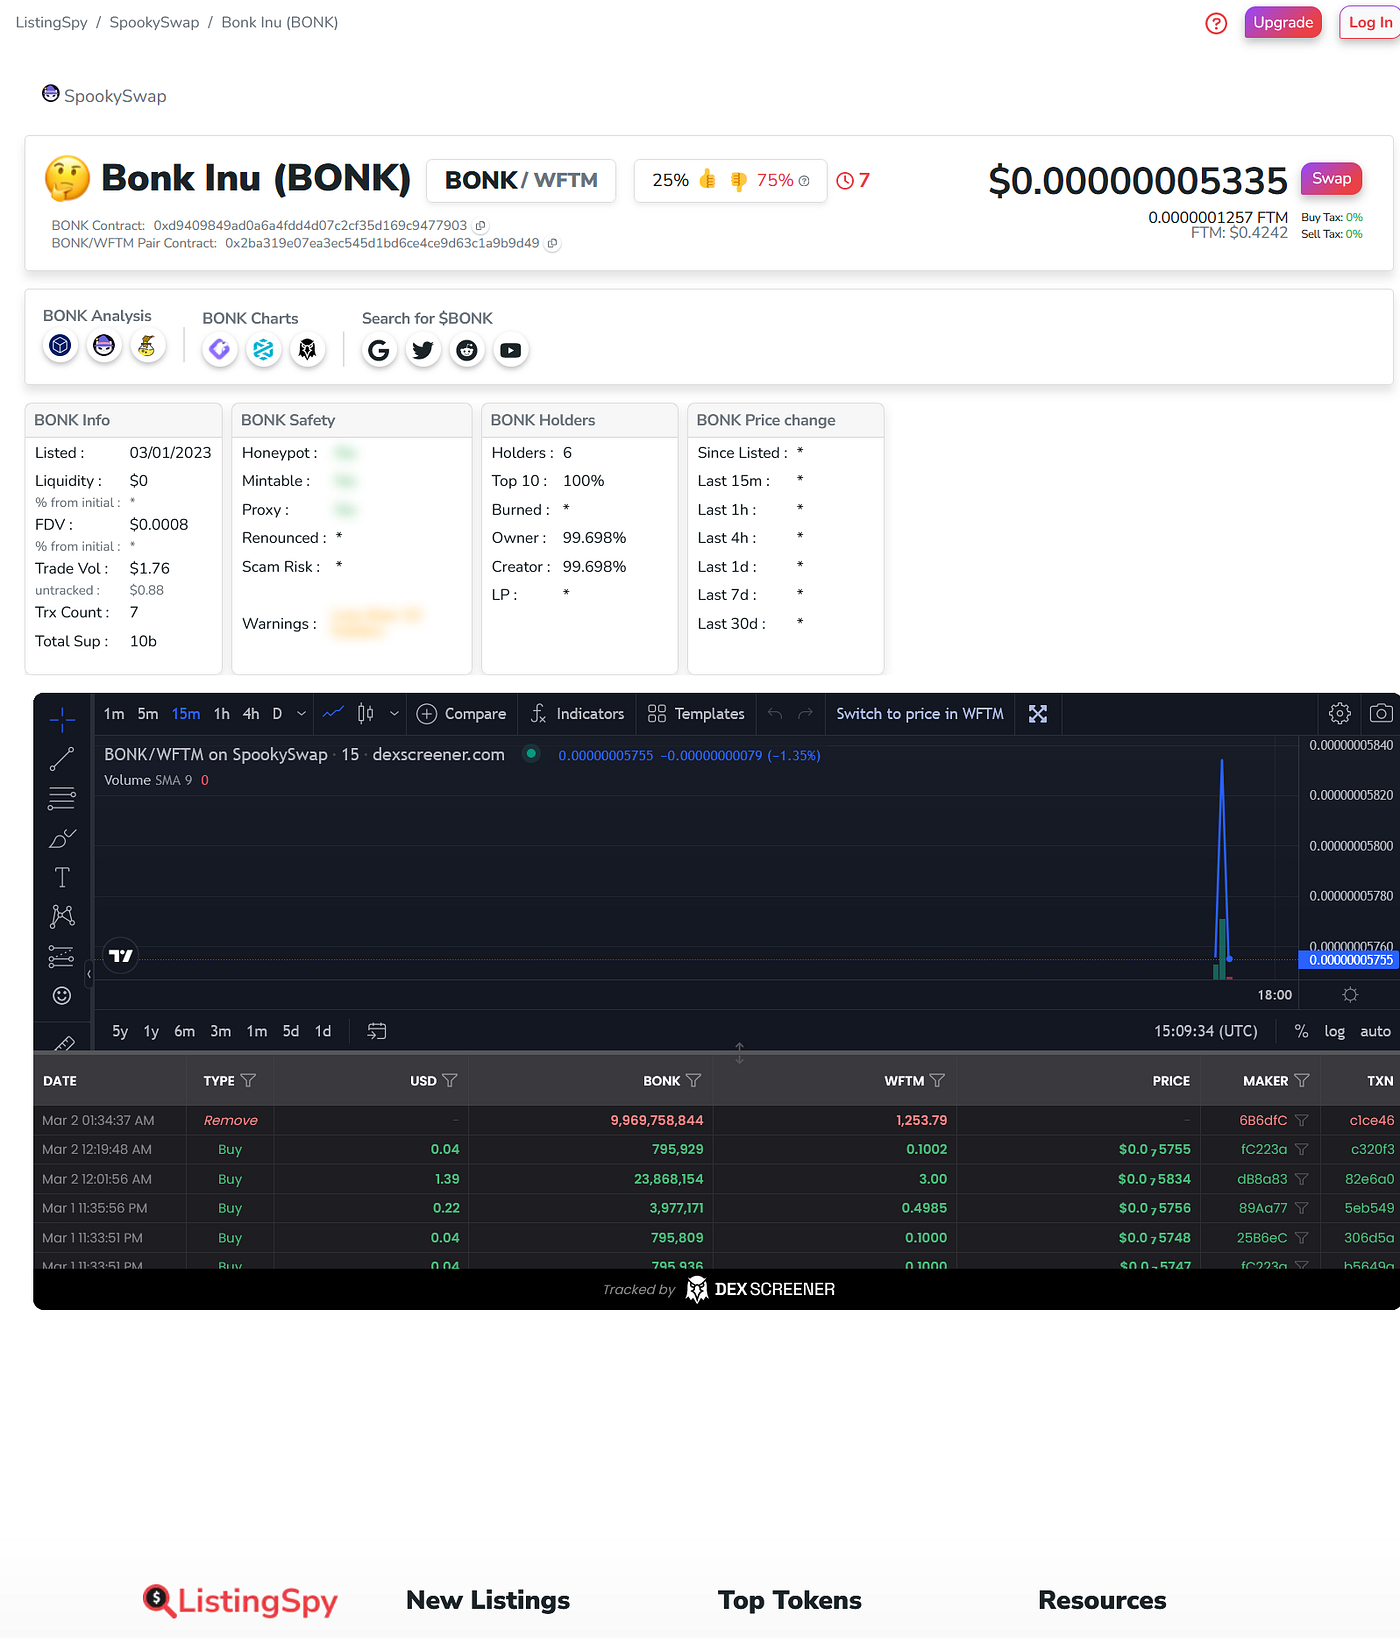This screenshot has width=1400, height=1638.
Task: Search for $BONK on Twitter
Action: click(423, 350)
